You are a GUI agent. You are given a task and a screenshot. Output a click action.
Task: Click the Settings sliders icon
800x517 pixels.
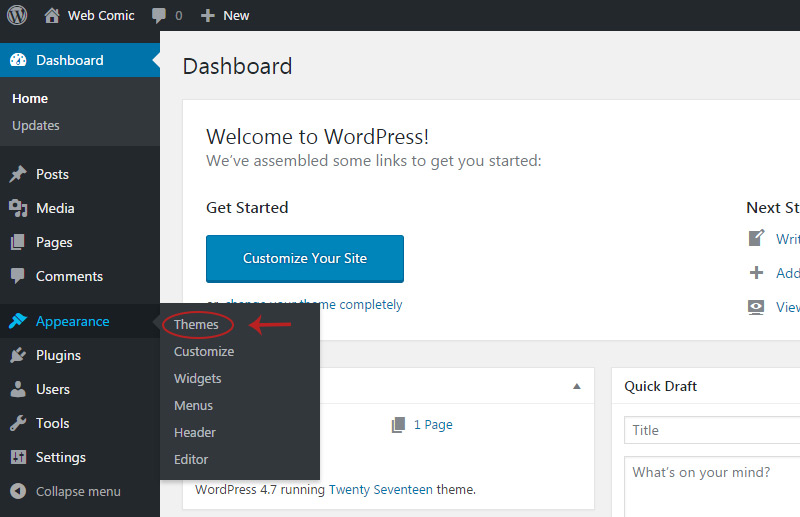18,457
